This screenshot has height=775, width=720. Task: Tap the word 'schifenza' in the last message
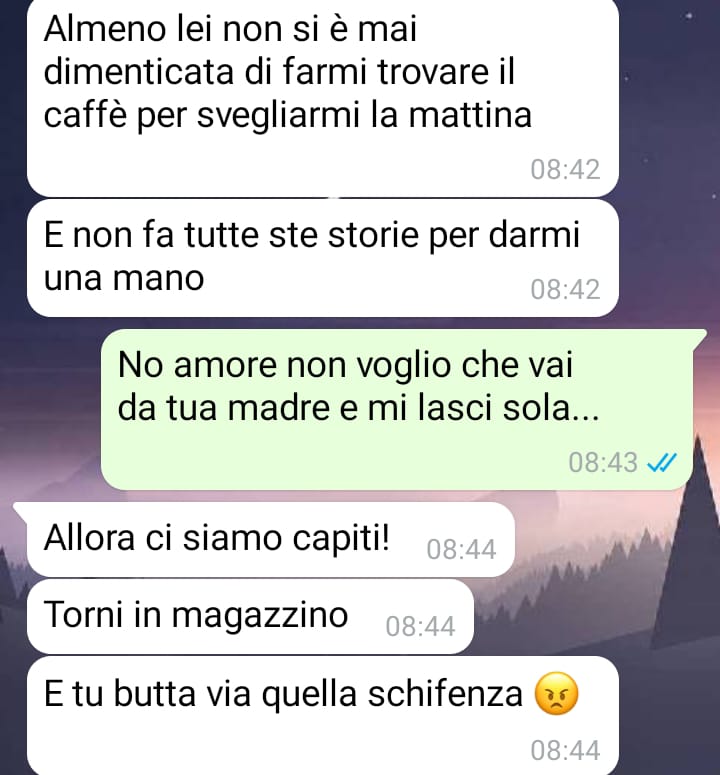coord(445,693)
